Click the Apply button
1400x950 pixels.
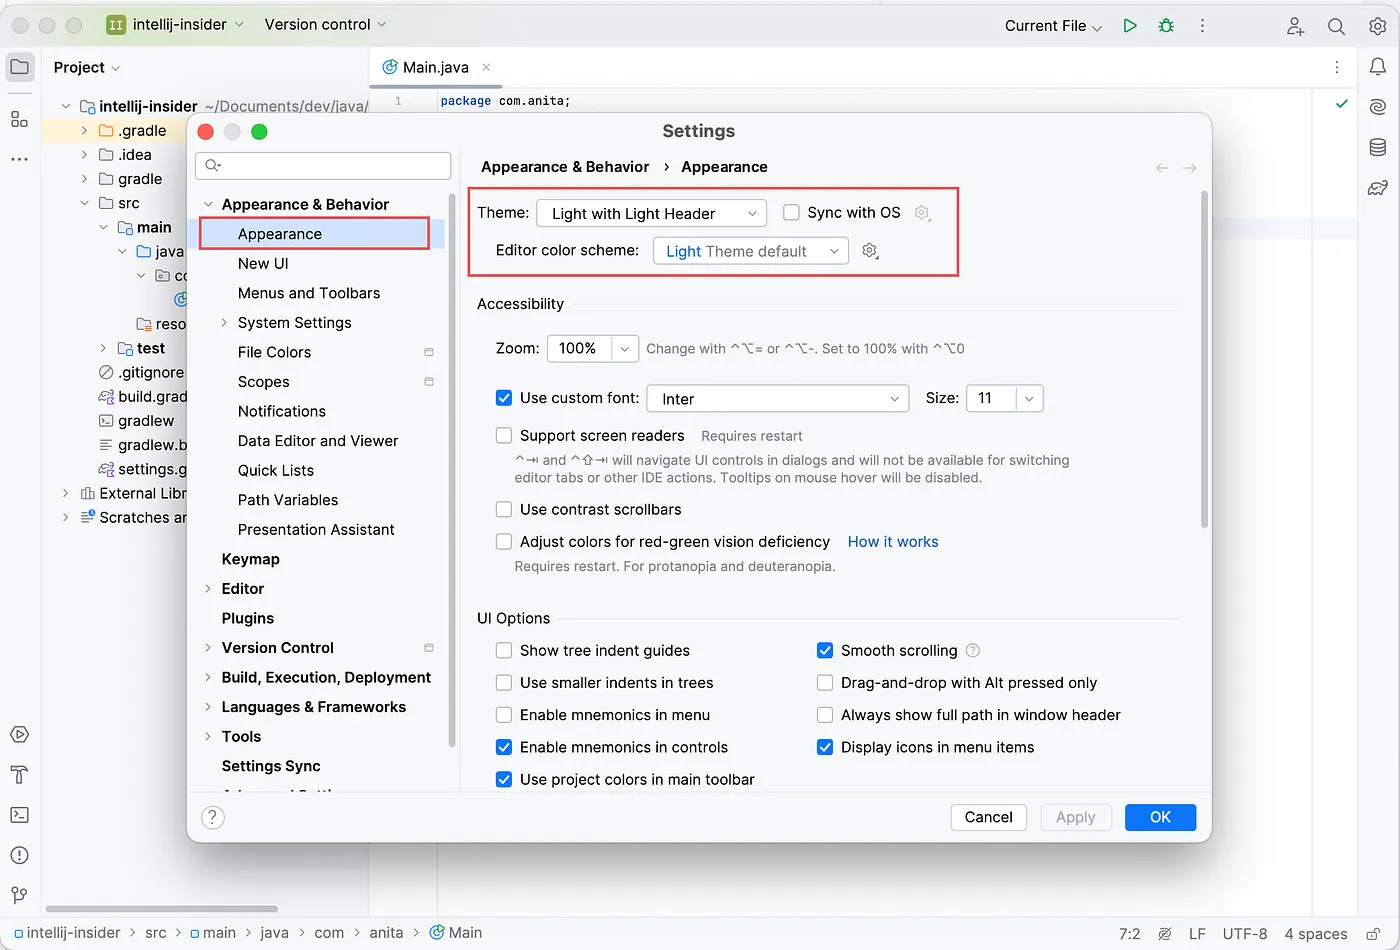click(x=1075, y=817)
